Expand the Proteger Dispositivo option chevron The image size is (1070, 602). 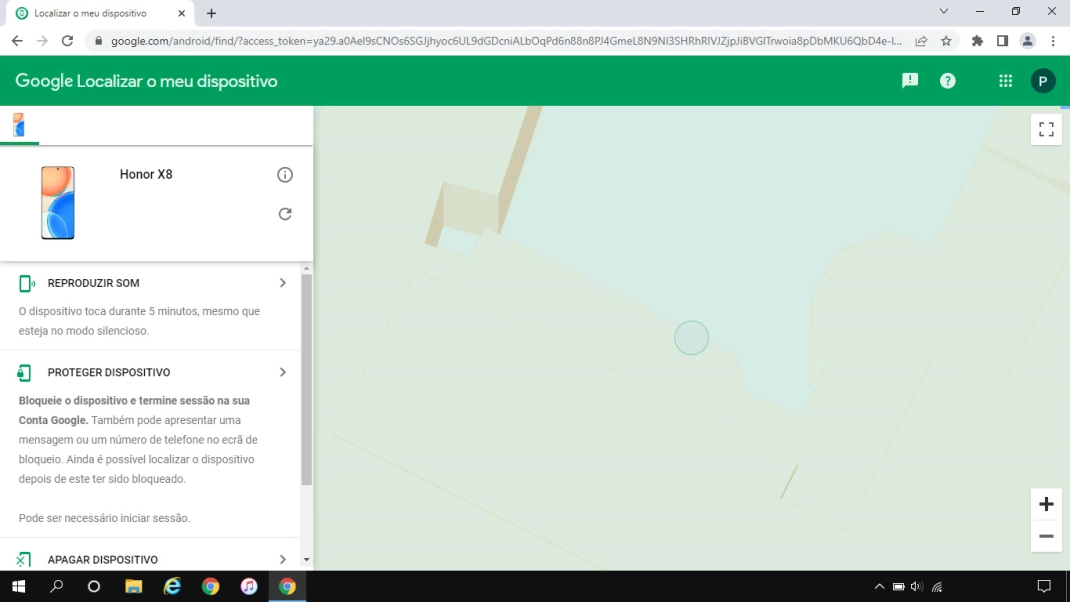[x=283, y=372]
